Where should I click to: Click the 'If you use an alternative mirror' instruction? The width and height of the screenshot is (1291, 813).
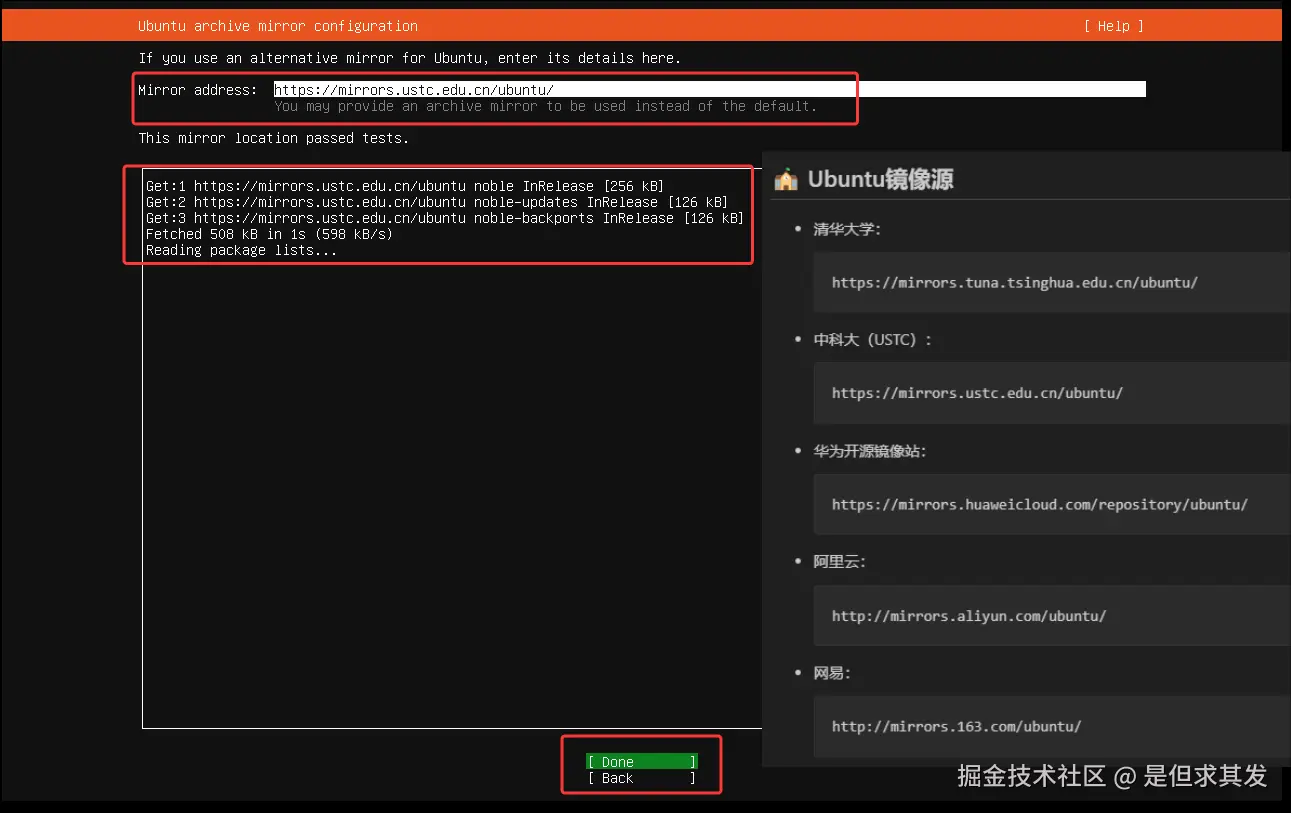(x=410, y=58)
